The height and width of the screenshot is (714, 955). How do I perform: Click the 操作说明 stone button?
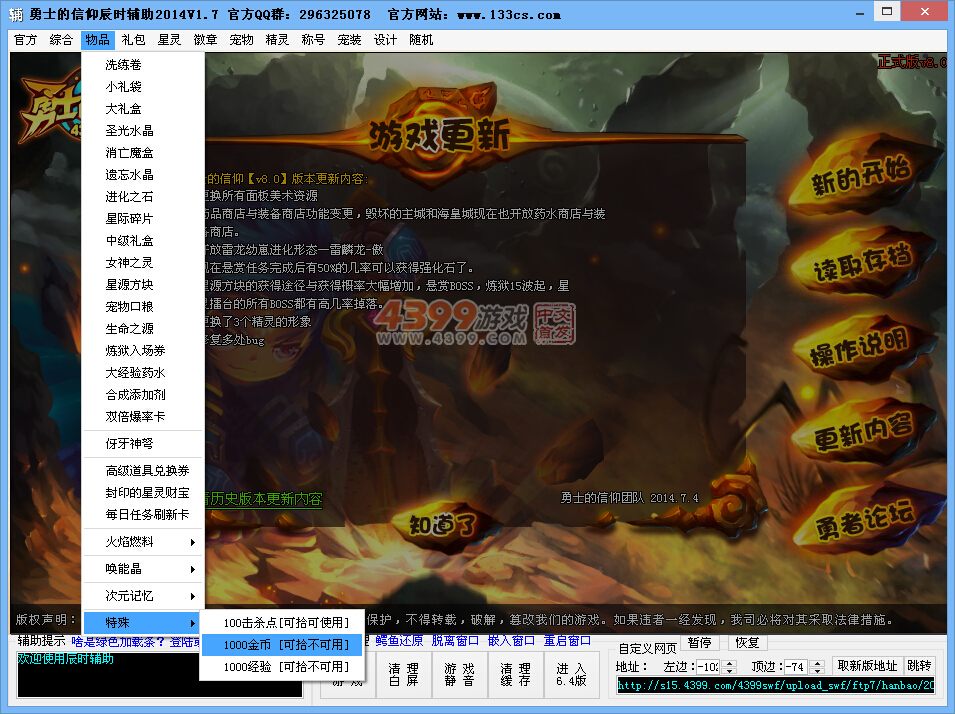point(860,347)
